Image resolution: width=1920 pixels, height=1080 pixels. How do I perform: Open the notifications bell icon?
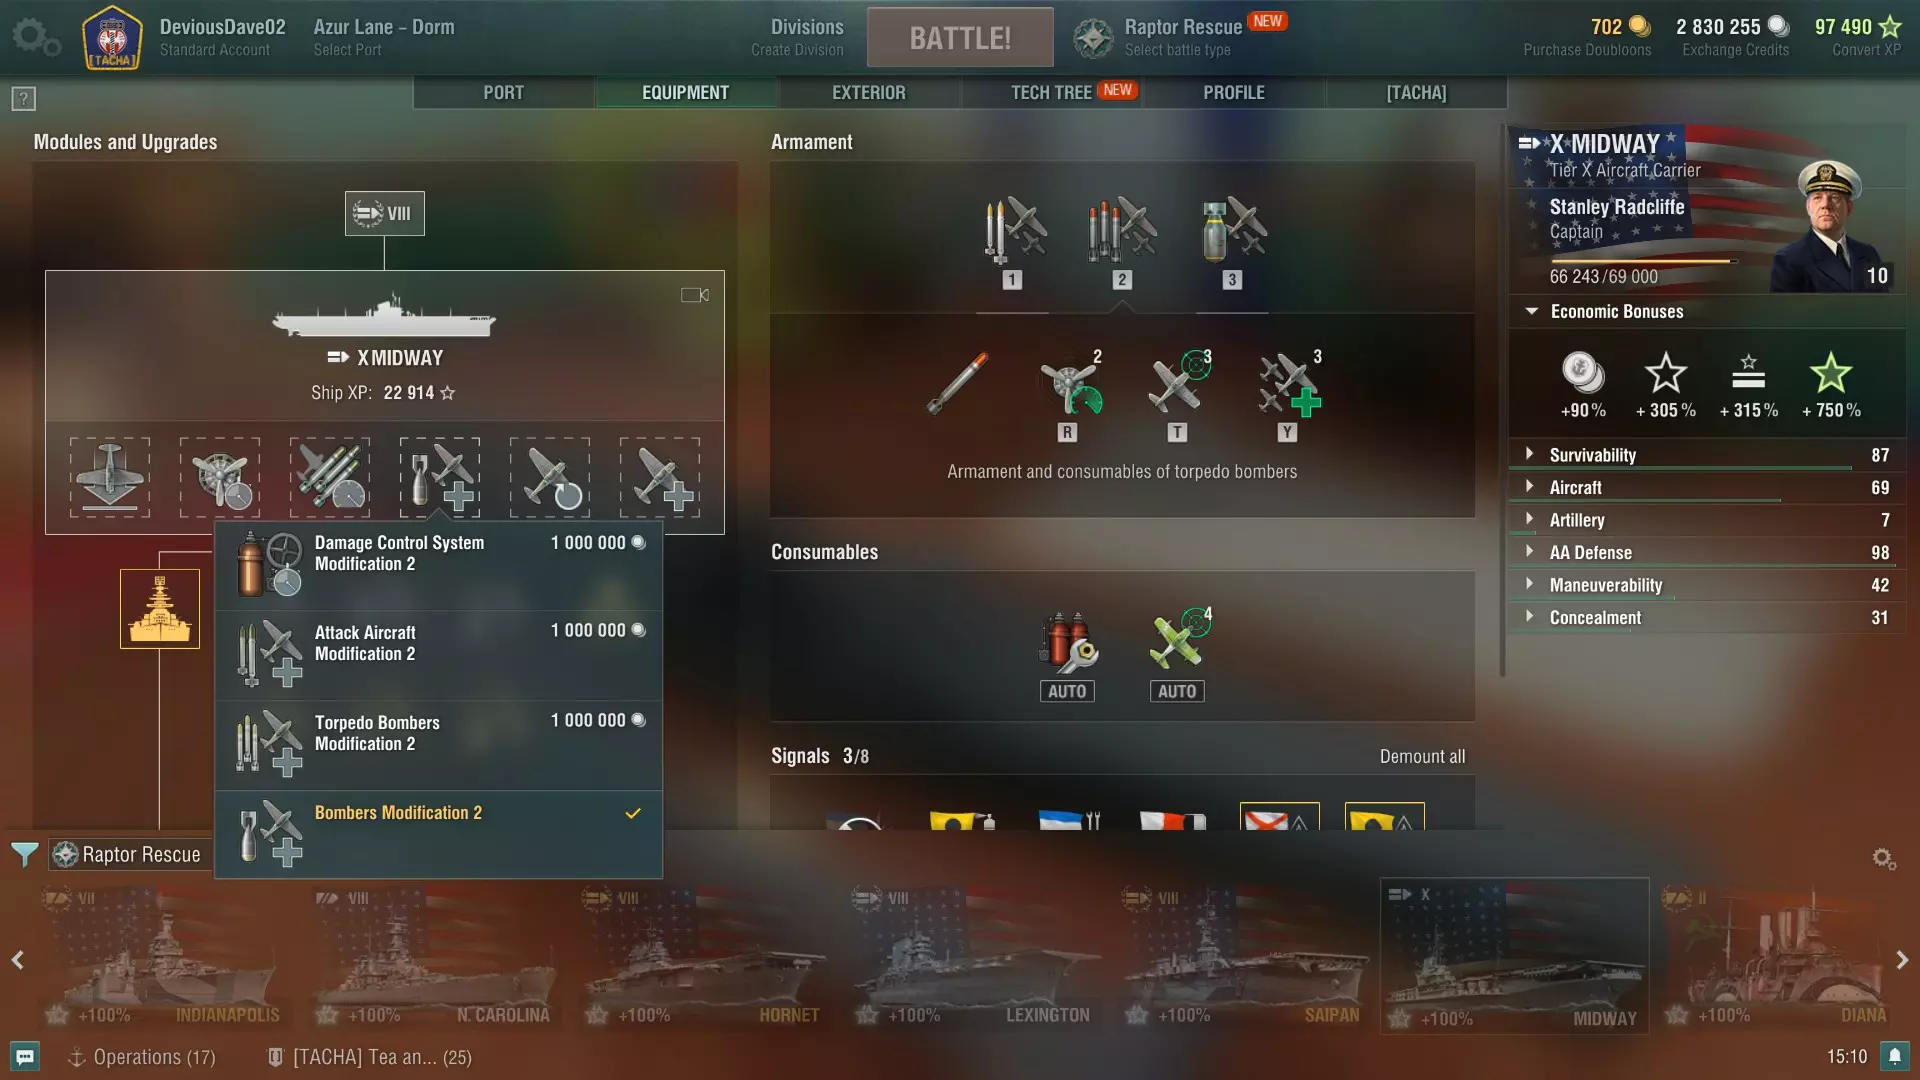[1894, 1056]
